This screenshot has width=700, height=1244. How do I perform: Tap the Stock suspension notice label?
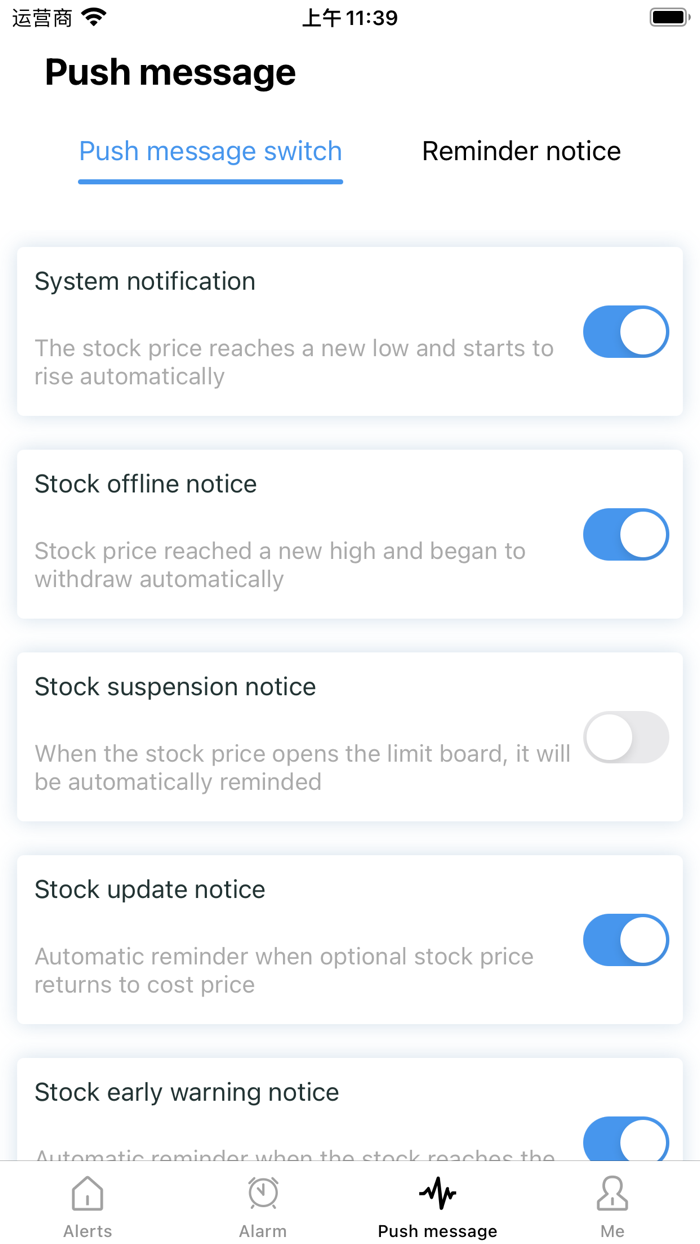point(175,686)
